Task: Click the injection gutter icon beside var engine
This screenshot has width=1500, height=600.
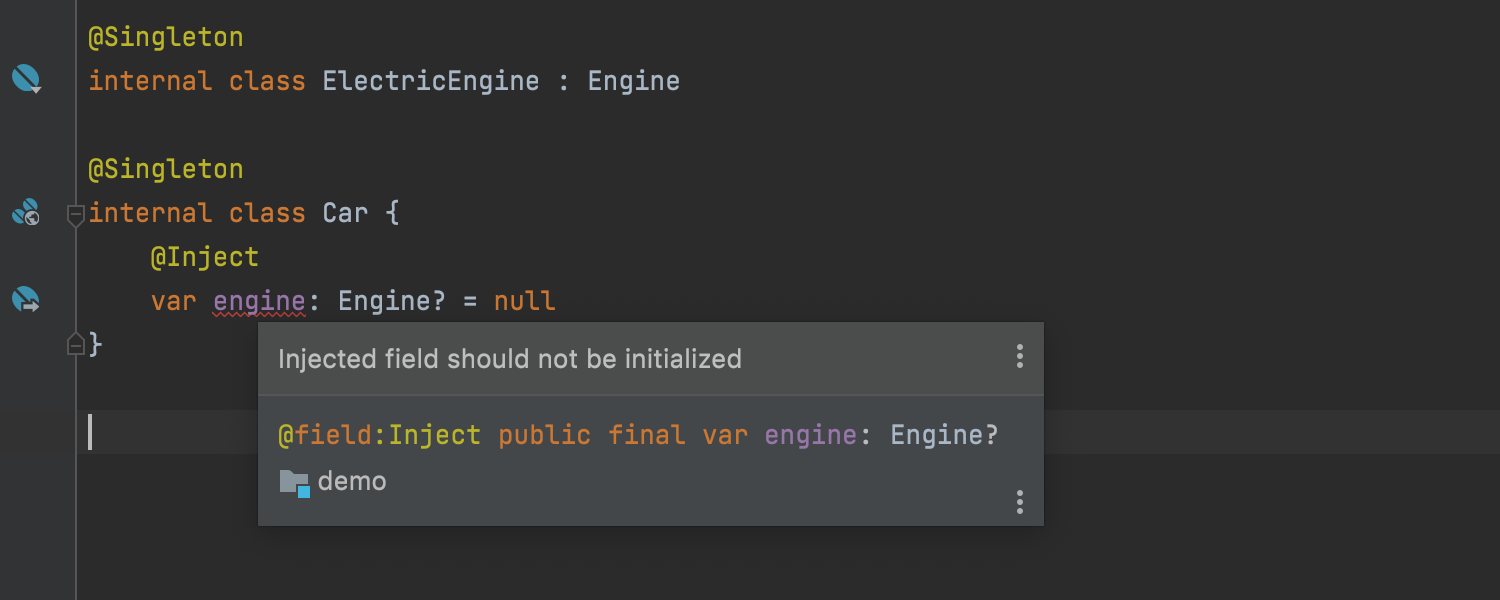Action: [26, 298]
